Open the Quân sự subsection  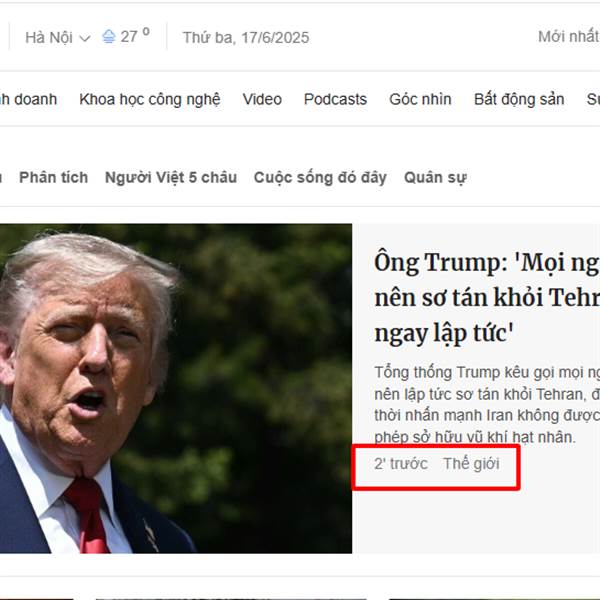[x=435, y=178]
